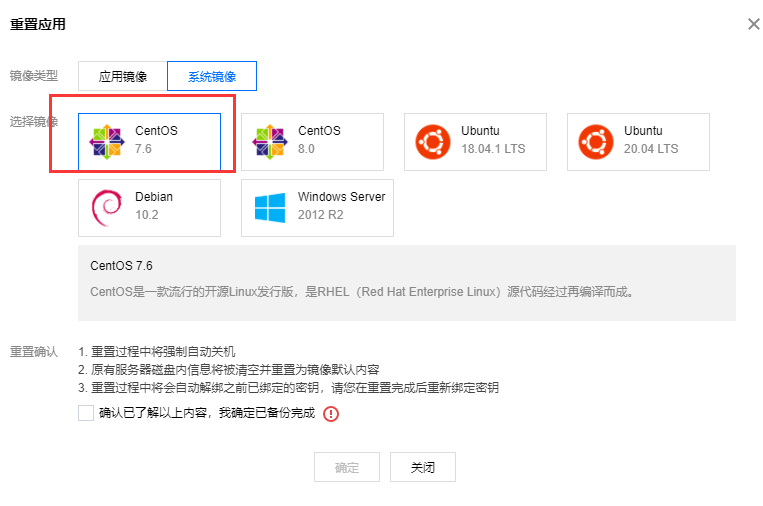This screenshot has height=506, width=763.
Task: Click the CentOS description paragraph text
Action: coord(362,292)
